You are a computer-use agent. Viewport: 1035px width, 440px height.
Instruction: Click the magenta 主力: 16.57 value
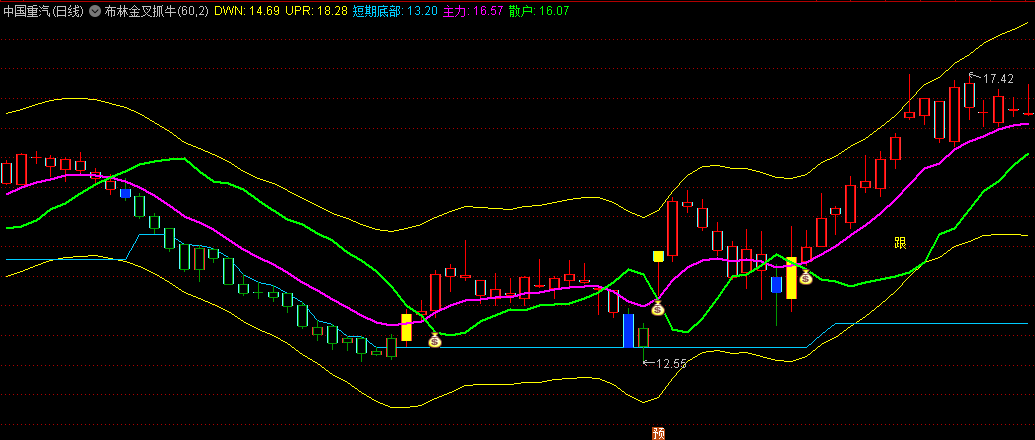(471, 11)
